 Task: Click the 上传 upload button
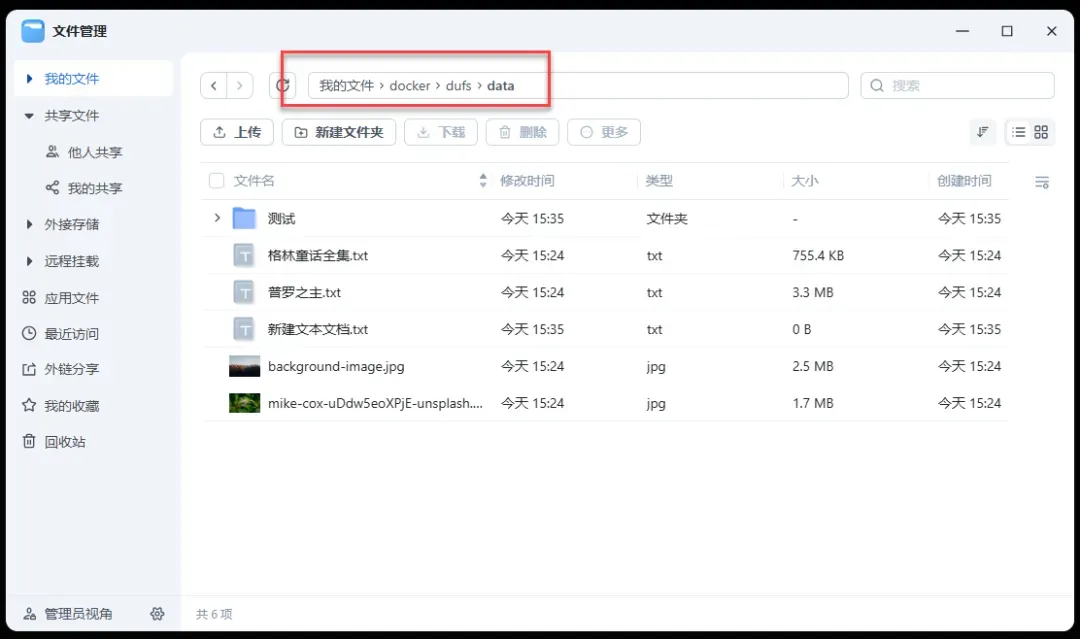tap(237, 132)
